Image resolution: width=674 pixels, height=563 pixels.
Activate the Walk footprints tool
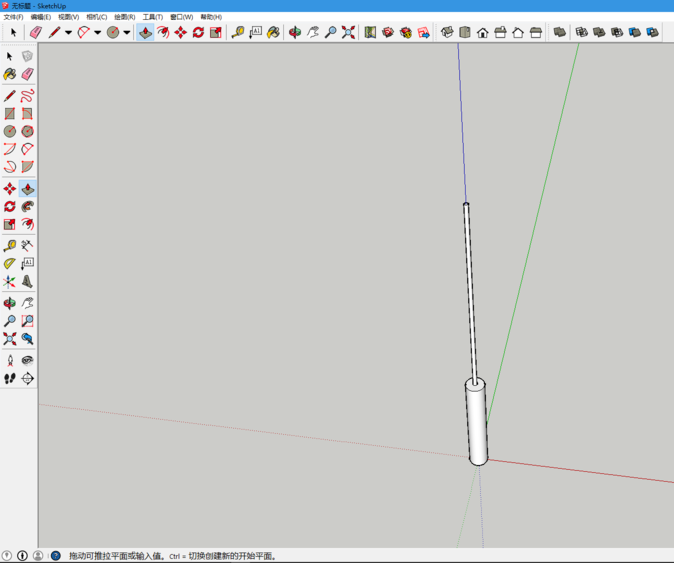[x=10, y=378]
